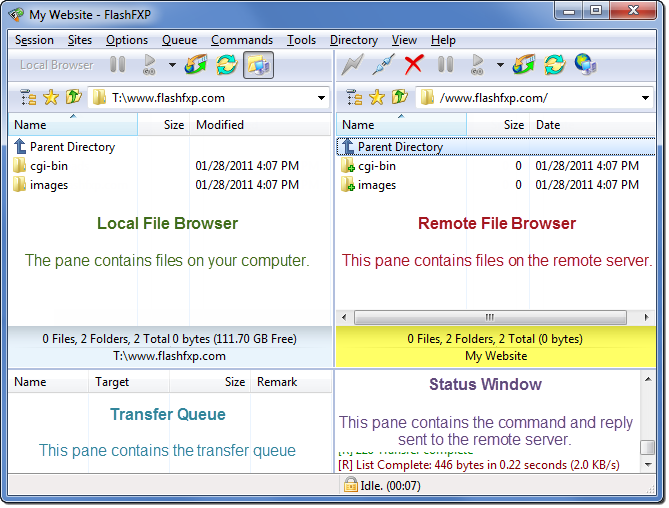Screen dimensions: 669x508
Task: Expand the T:\www.flashfxp.com path dropdown
Action: click(x=321, y=98)
